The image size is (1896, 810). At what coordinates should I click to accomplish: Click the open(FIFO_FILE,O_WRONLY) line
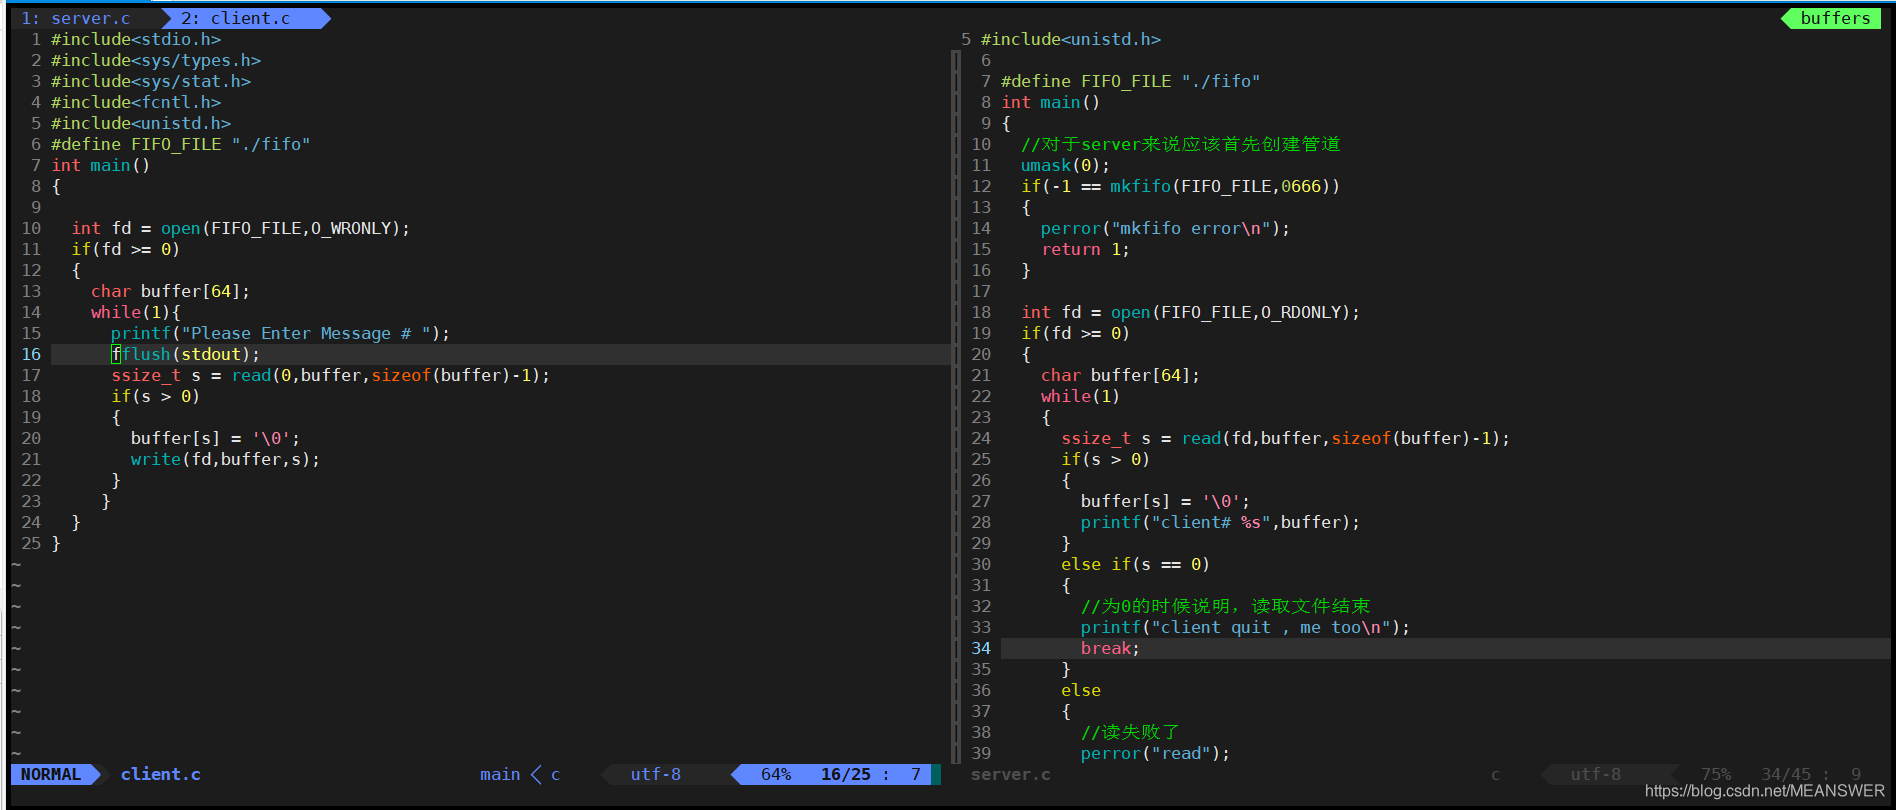pos(241,228)
